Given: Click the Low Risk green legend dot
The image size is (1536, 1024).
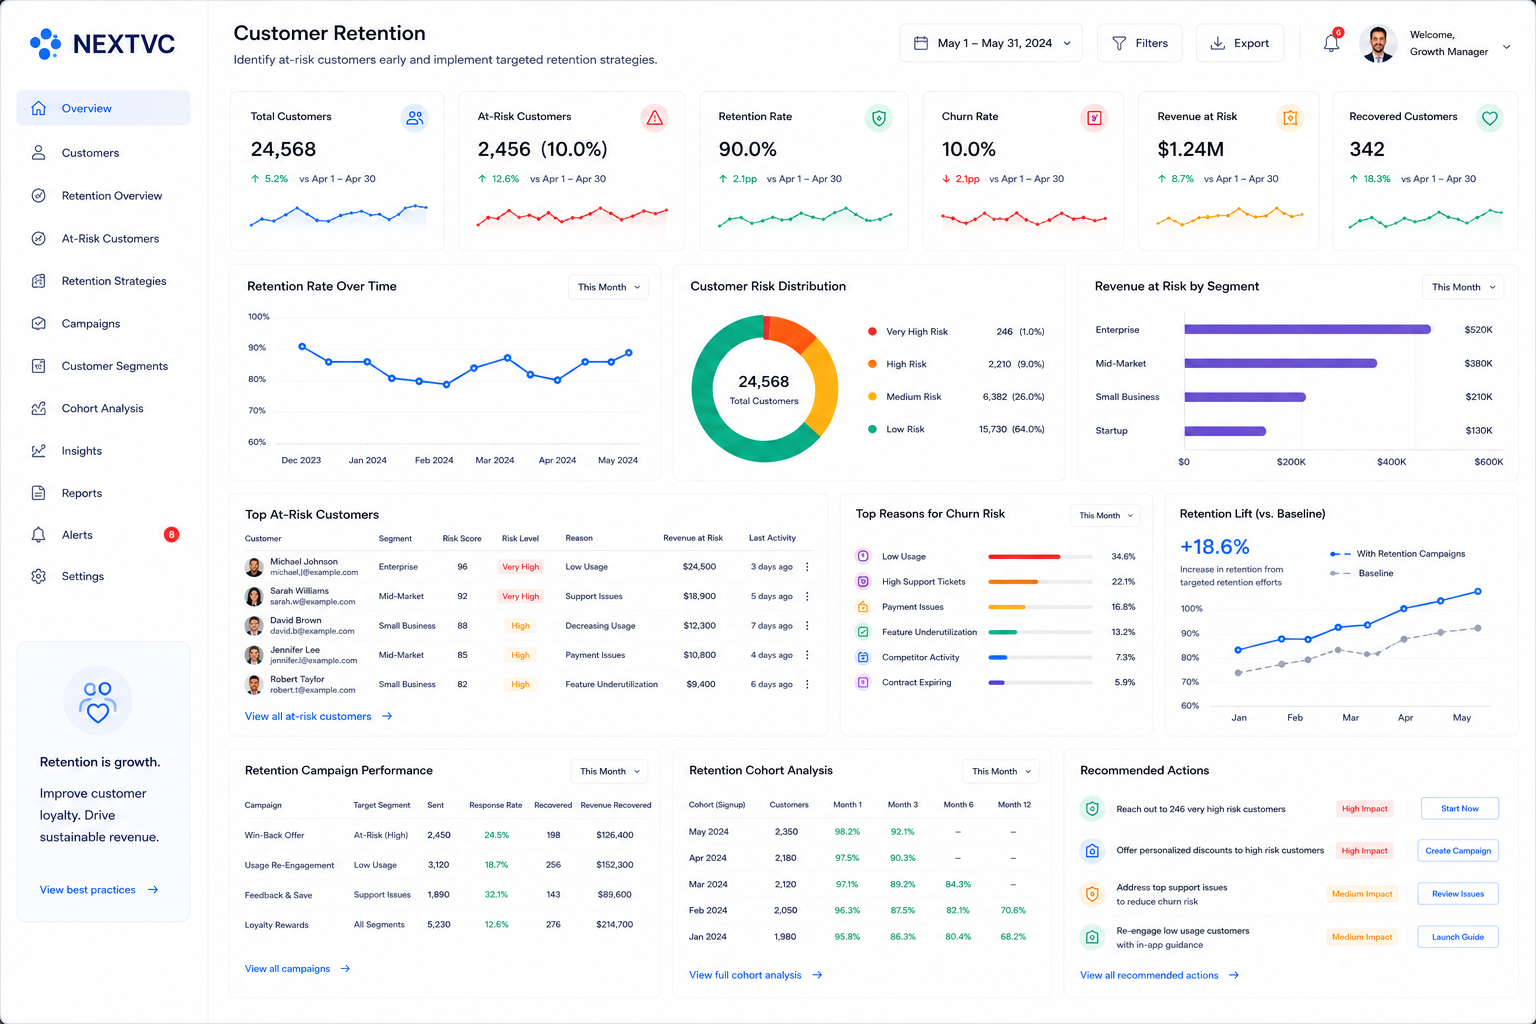Looking at the screenshot, I should coord(872,429).
